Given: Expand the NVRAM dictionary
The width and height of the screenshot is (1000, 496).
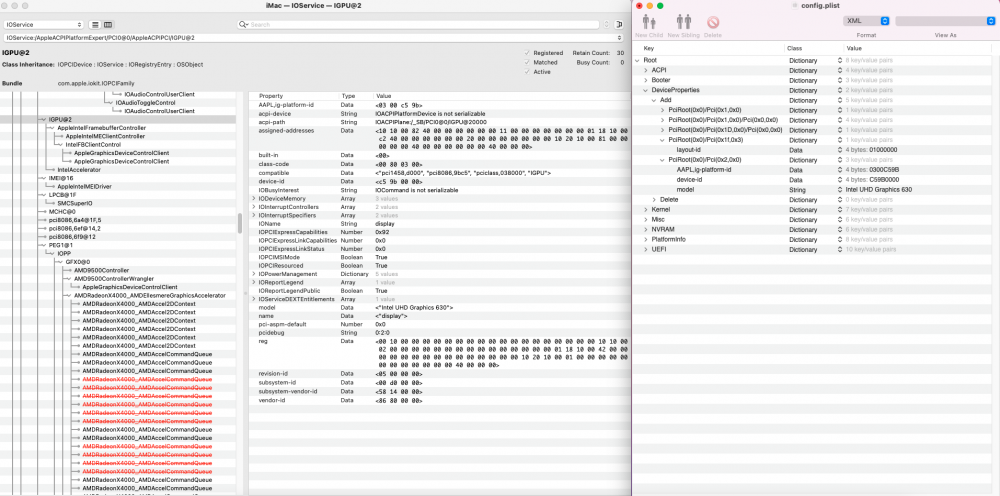Looking at the screenshot, I should tap(646, 229).
